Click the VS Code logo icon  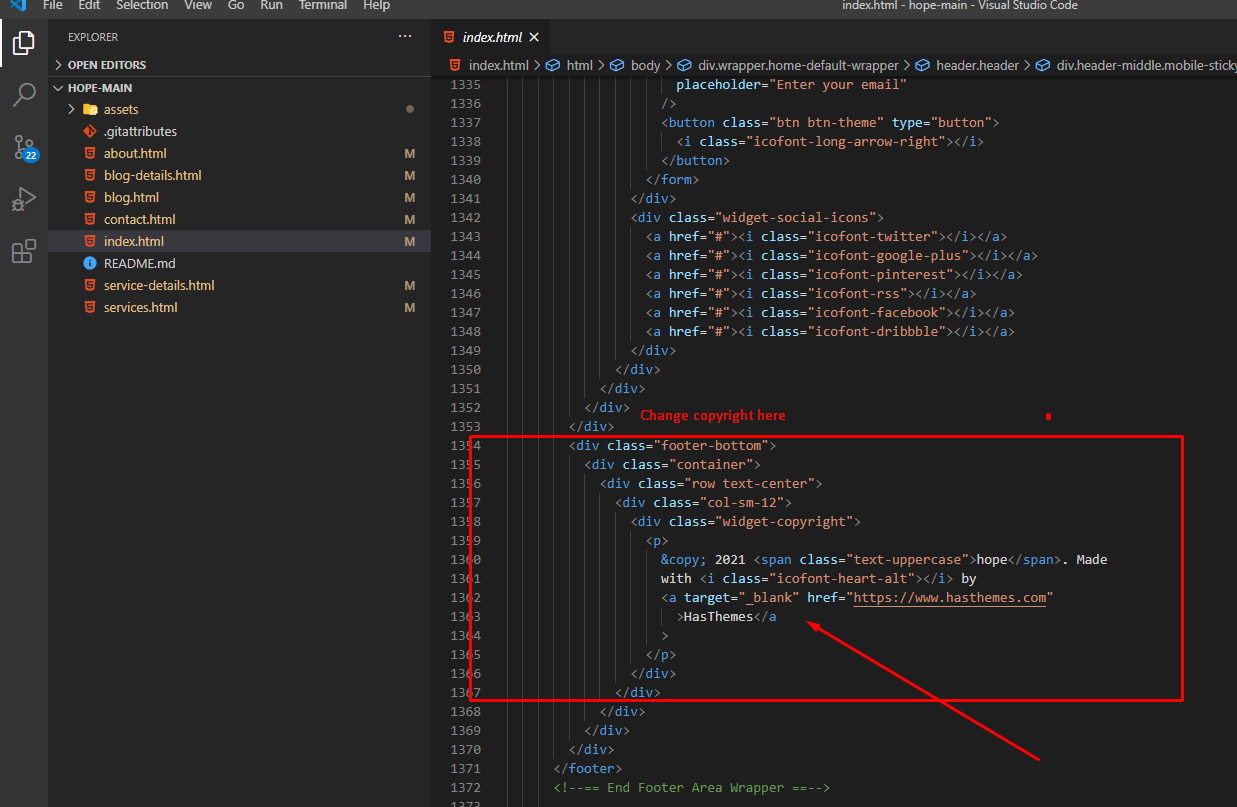[17, 5]
